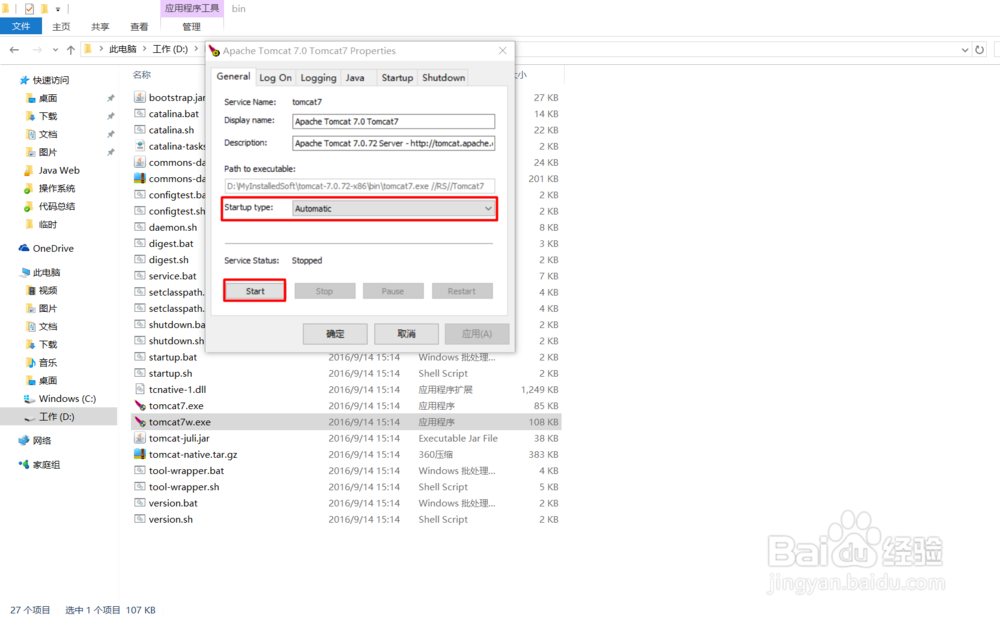Sort by the 名称 column header
Screen dimensions: 1000x617
[142, 75]
